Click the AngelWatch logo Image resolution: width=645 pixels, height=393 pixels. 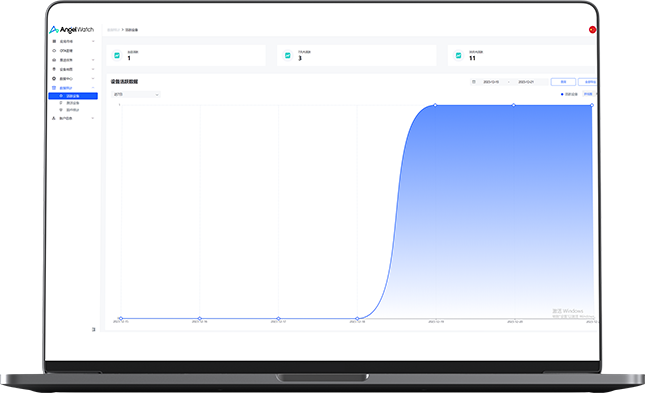point(72,30)
